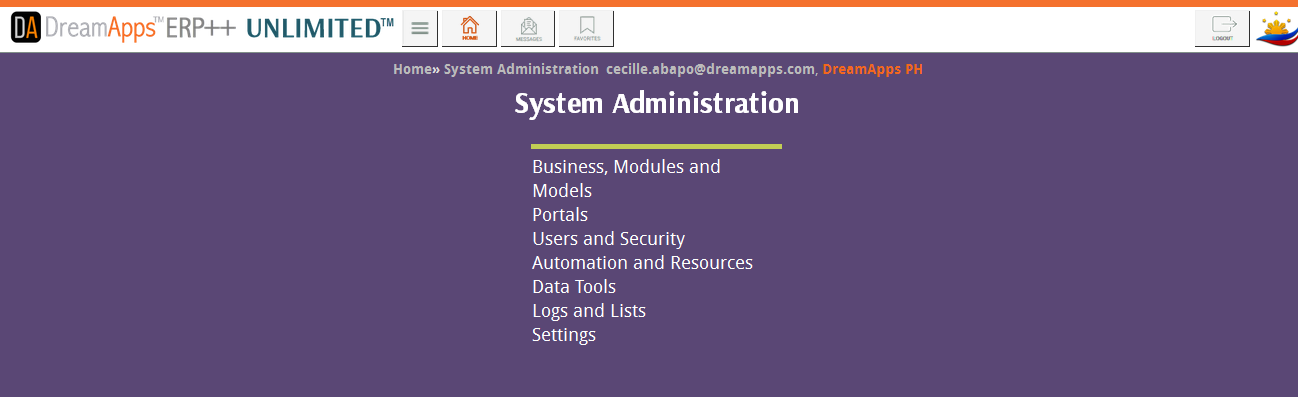Open the Data Tools section

(x=574, y=287)
